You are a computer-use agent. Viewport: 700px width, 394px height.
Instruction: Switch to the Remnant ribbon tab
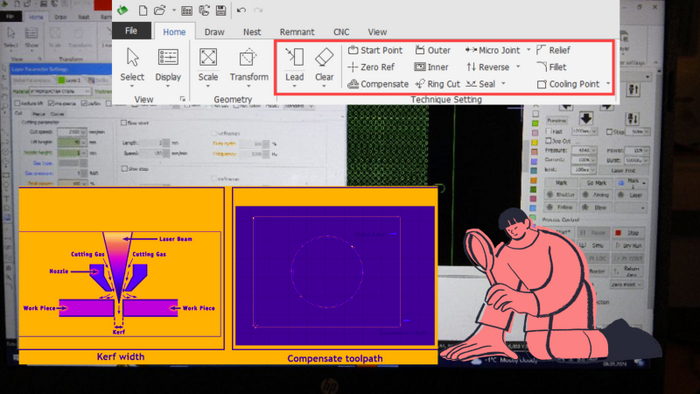coord(297,32)
